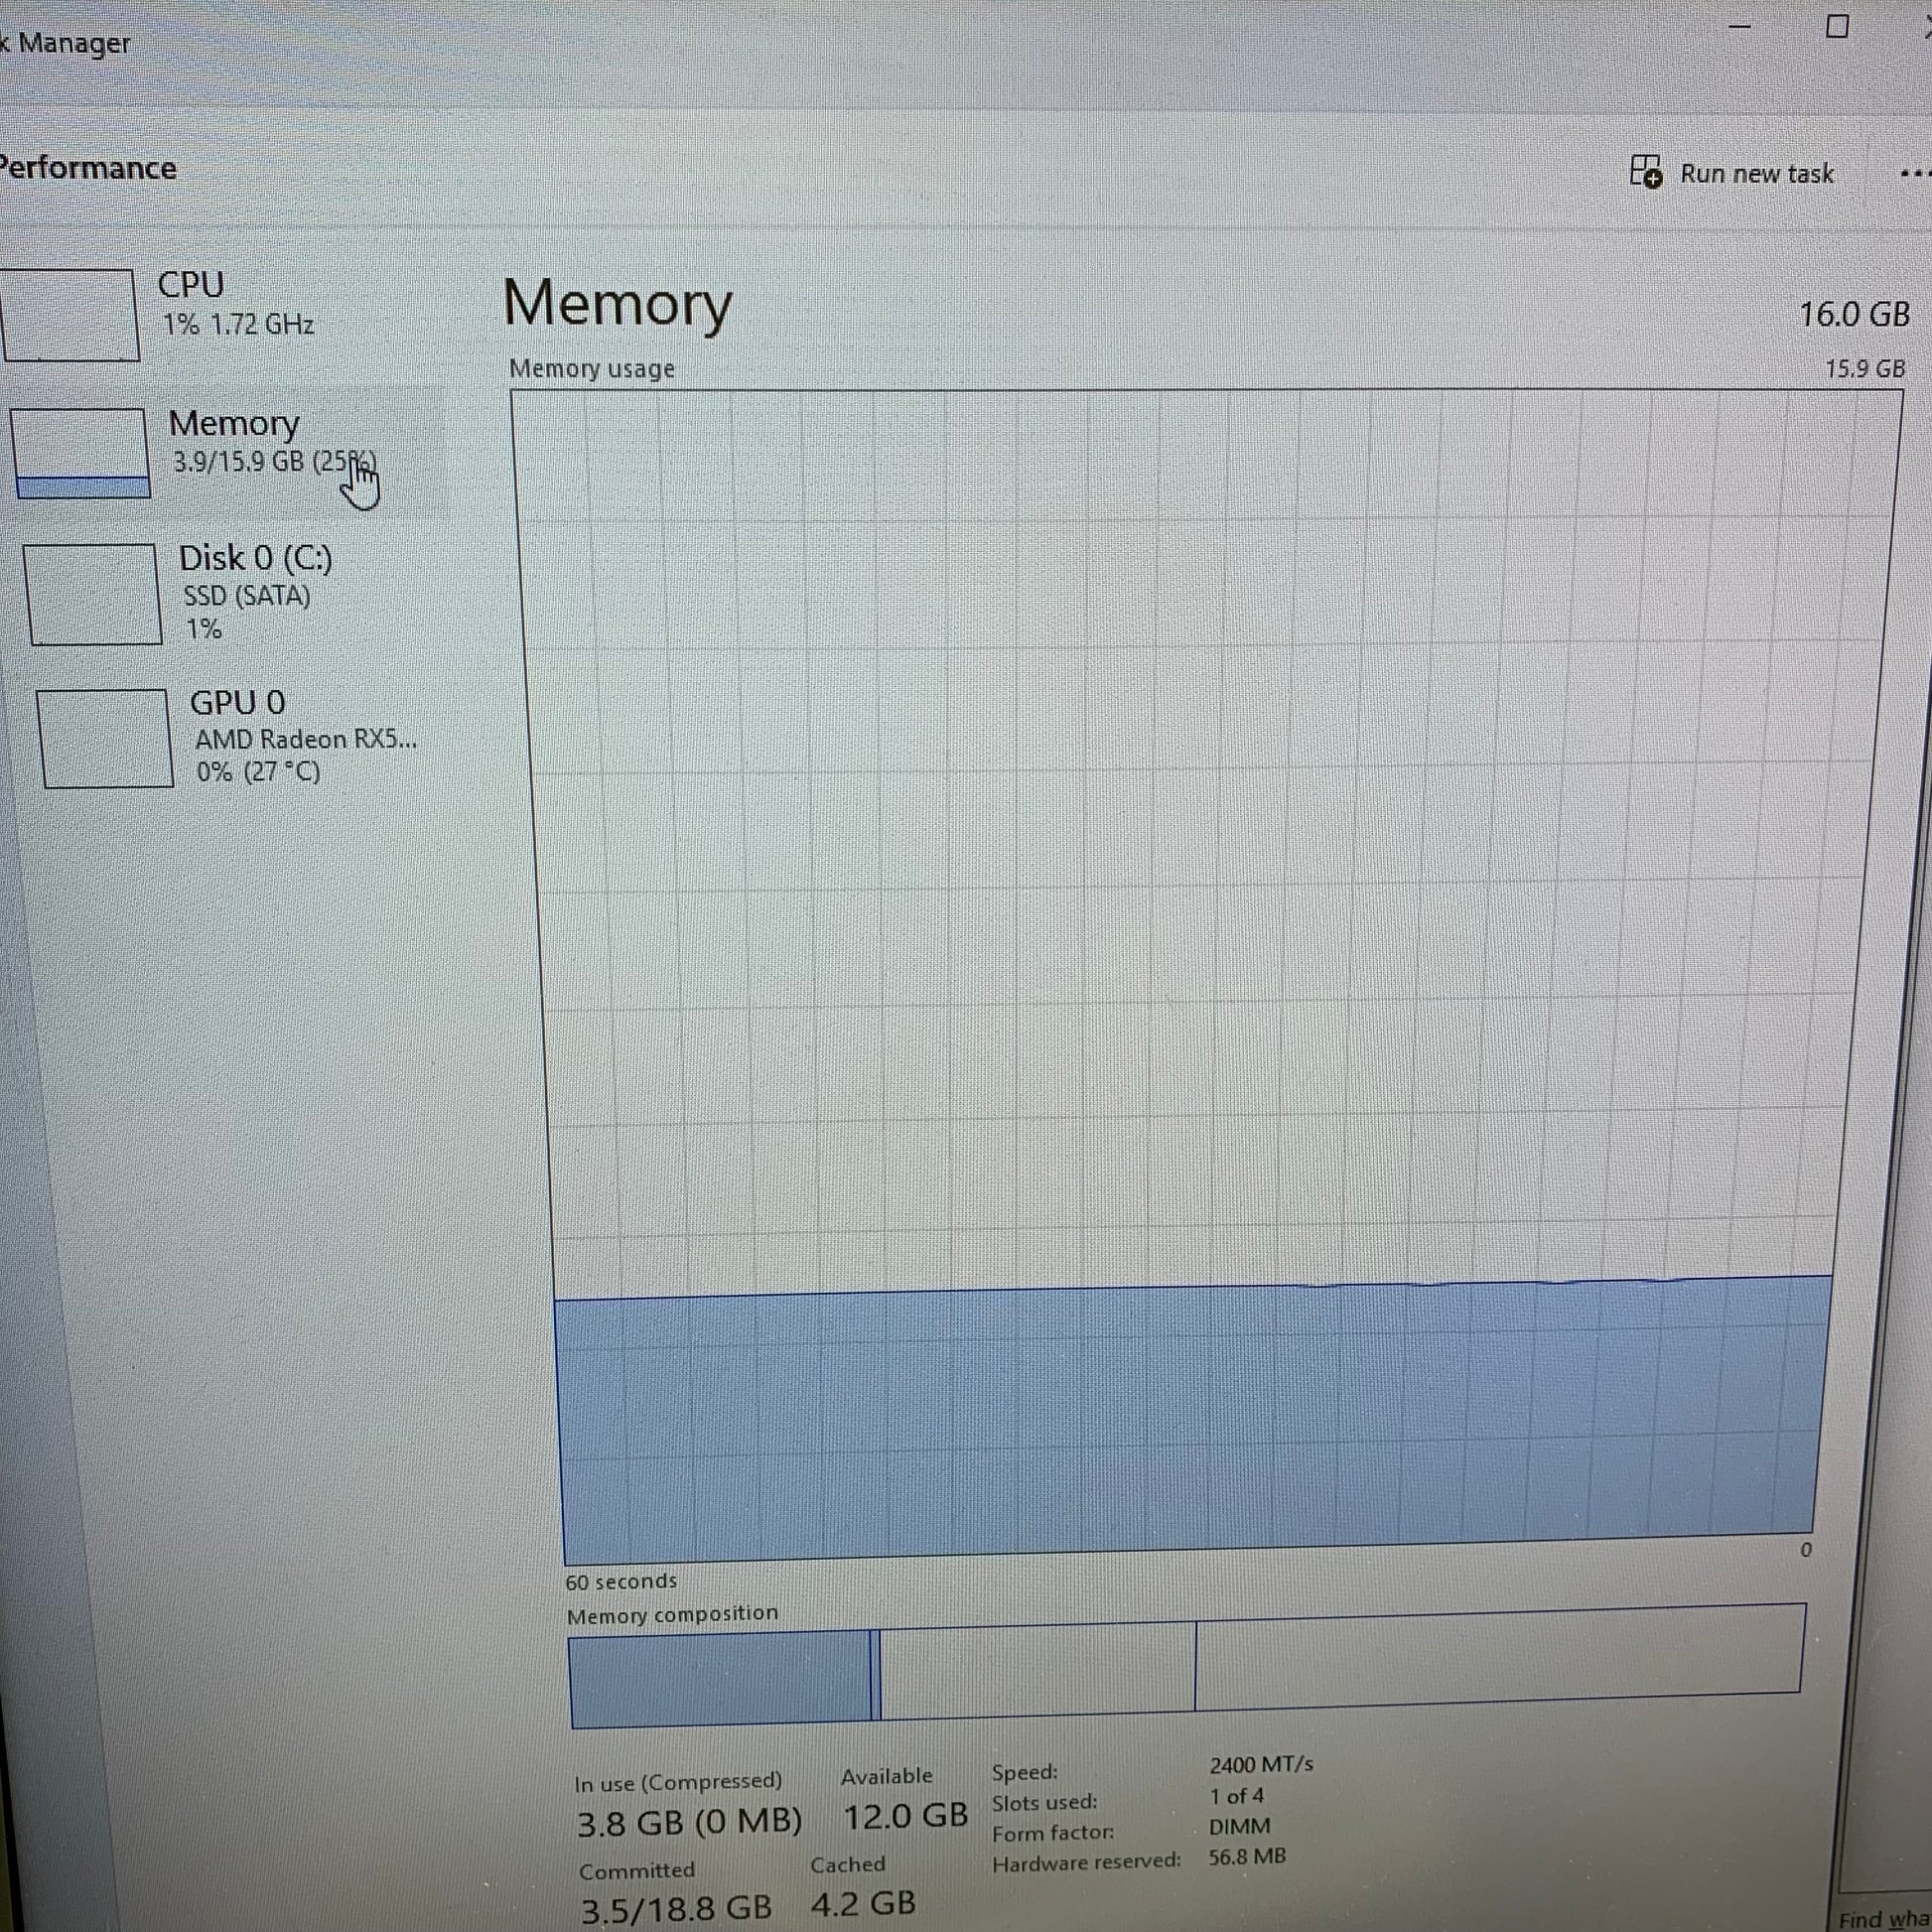Viewport: 1932px width, 1932px height.
Task: Select the CPU mini graph thumbnail
Action: (70, 314)
